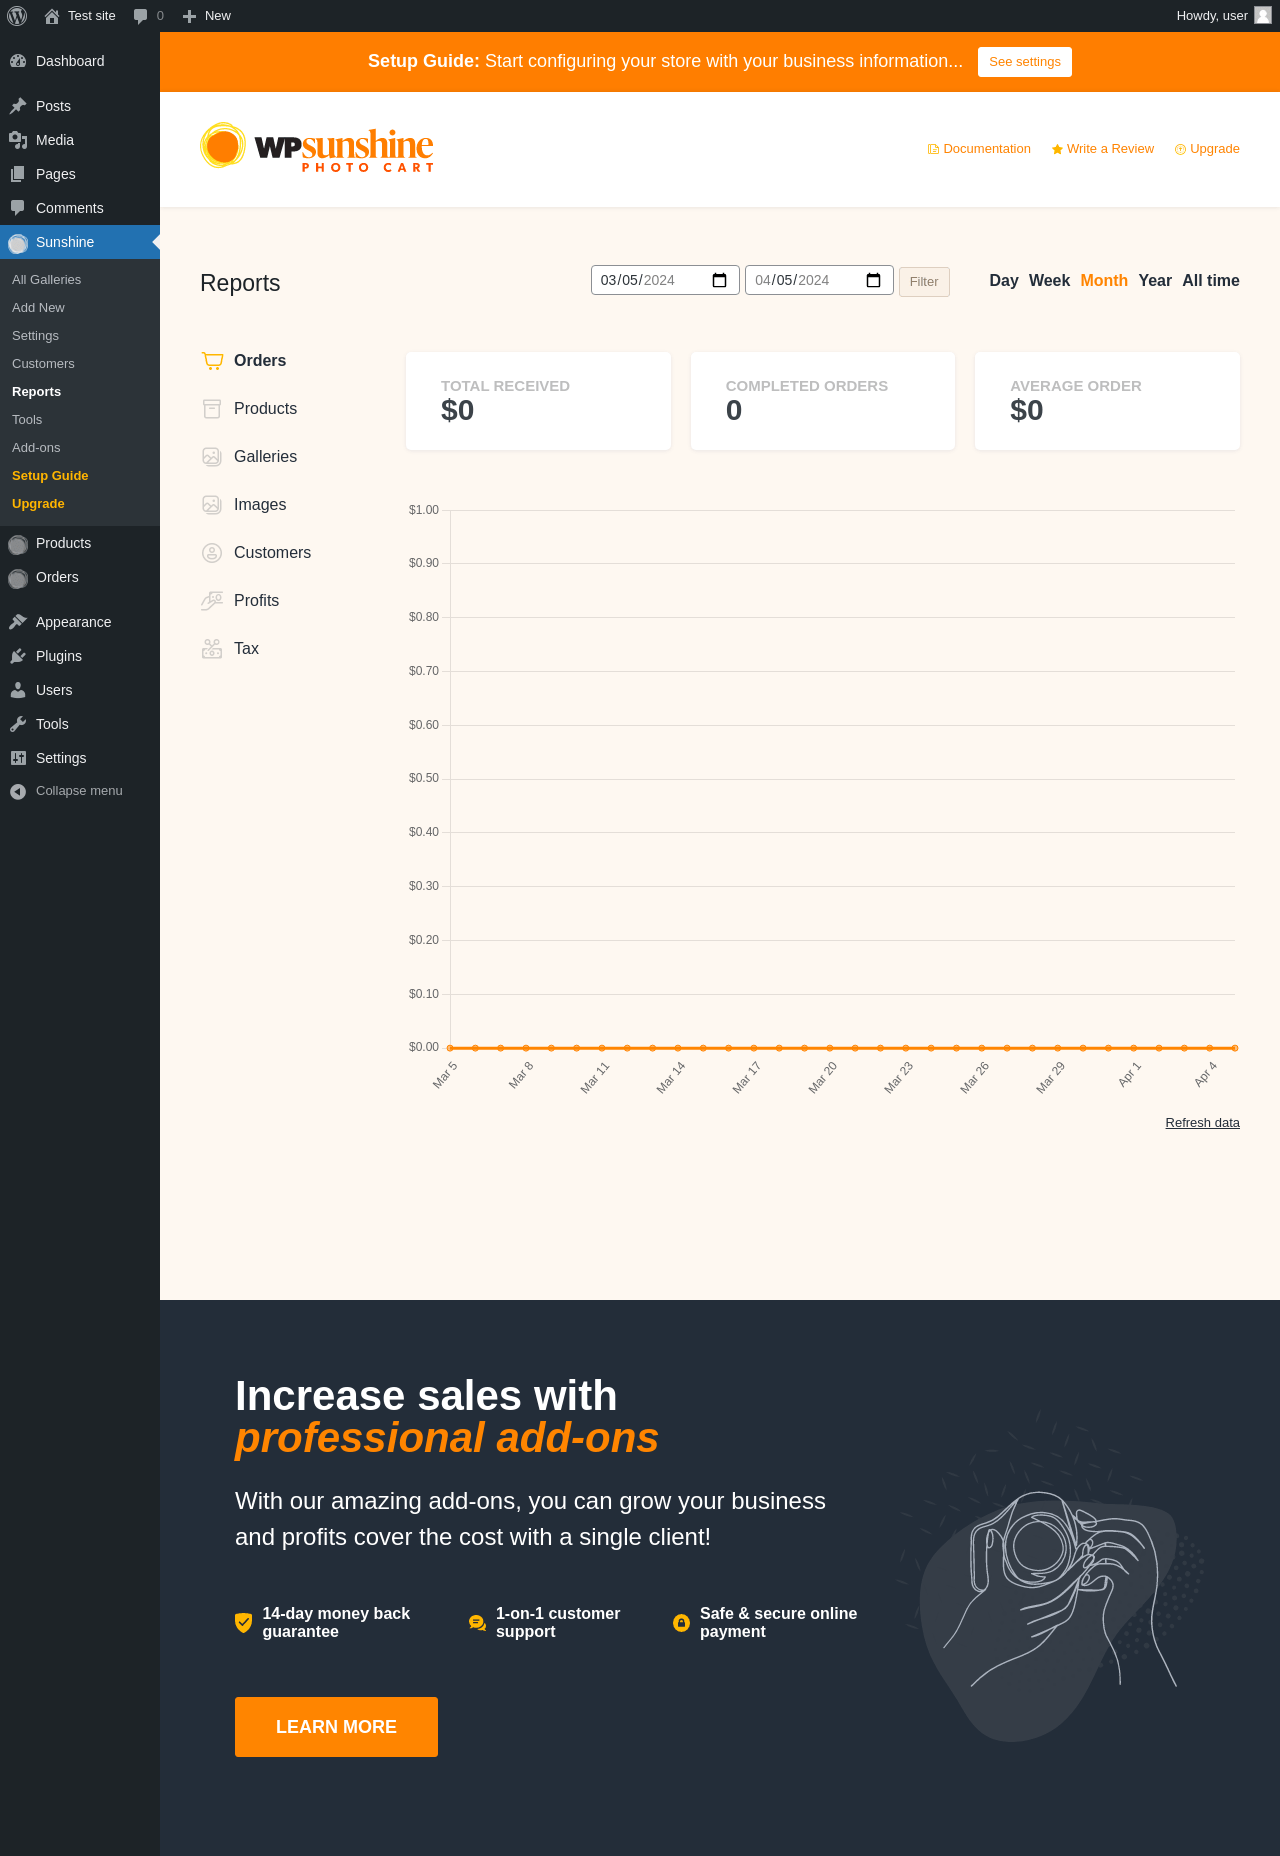Click the Apr 4 chart data point
Viewport: 1280px width, 1856px height.
pyautogui.click(x=1210, y=1048)
